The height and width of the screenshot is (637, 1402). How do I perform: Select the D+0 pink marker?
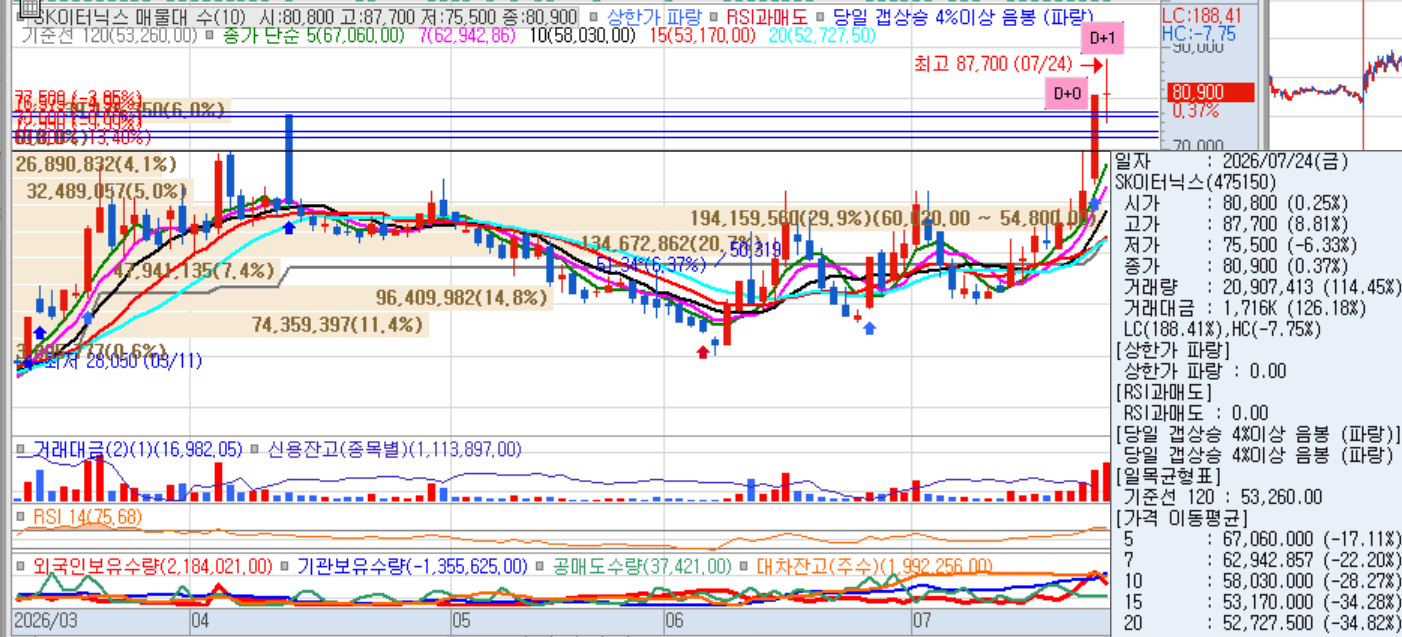(1066, 95)
